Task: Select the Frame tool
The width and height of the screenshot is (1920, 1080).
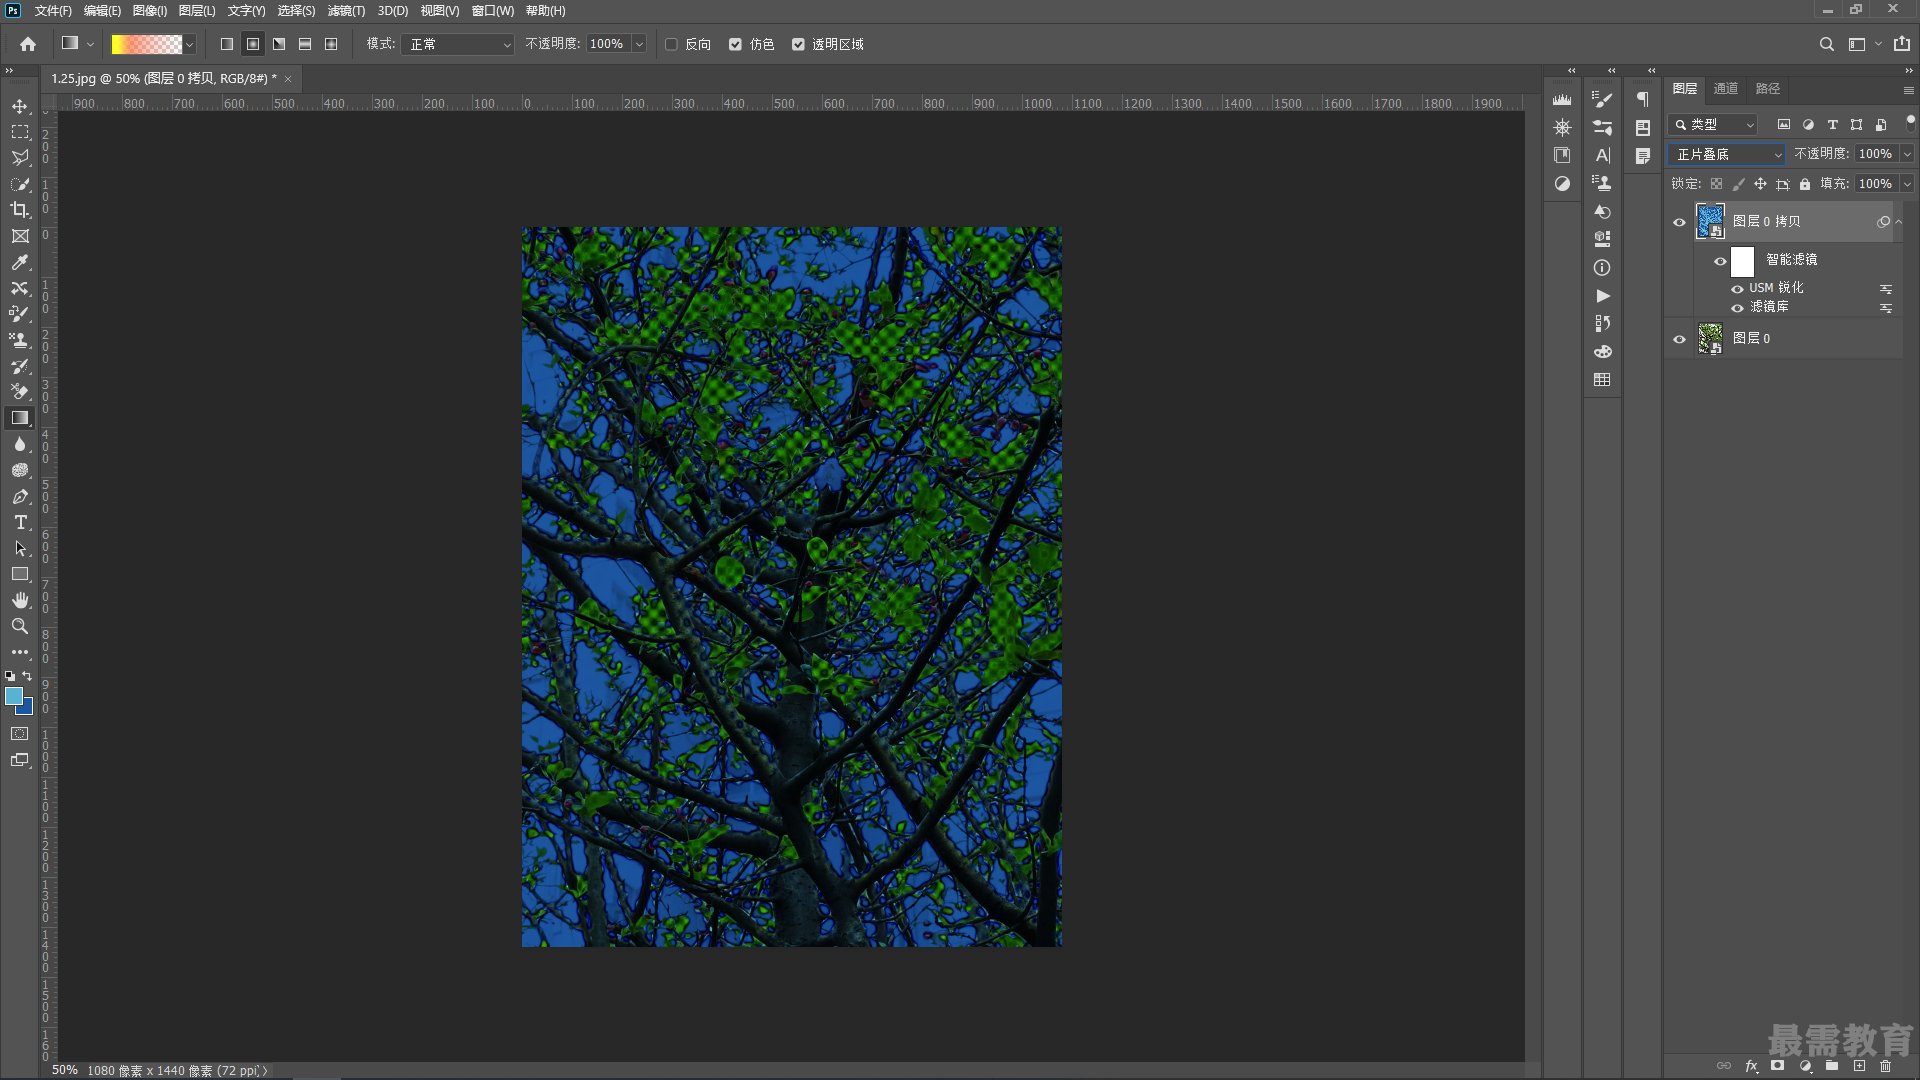Action: click(x=20, y=236)
